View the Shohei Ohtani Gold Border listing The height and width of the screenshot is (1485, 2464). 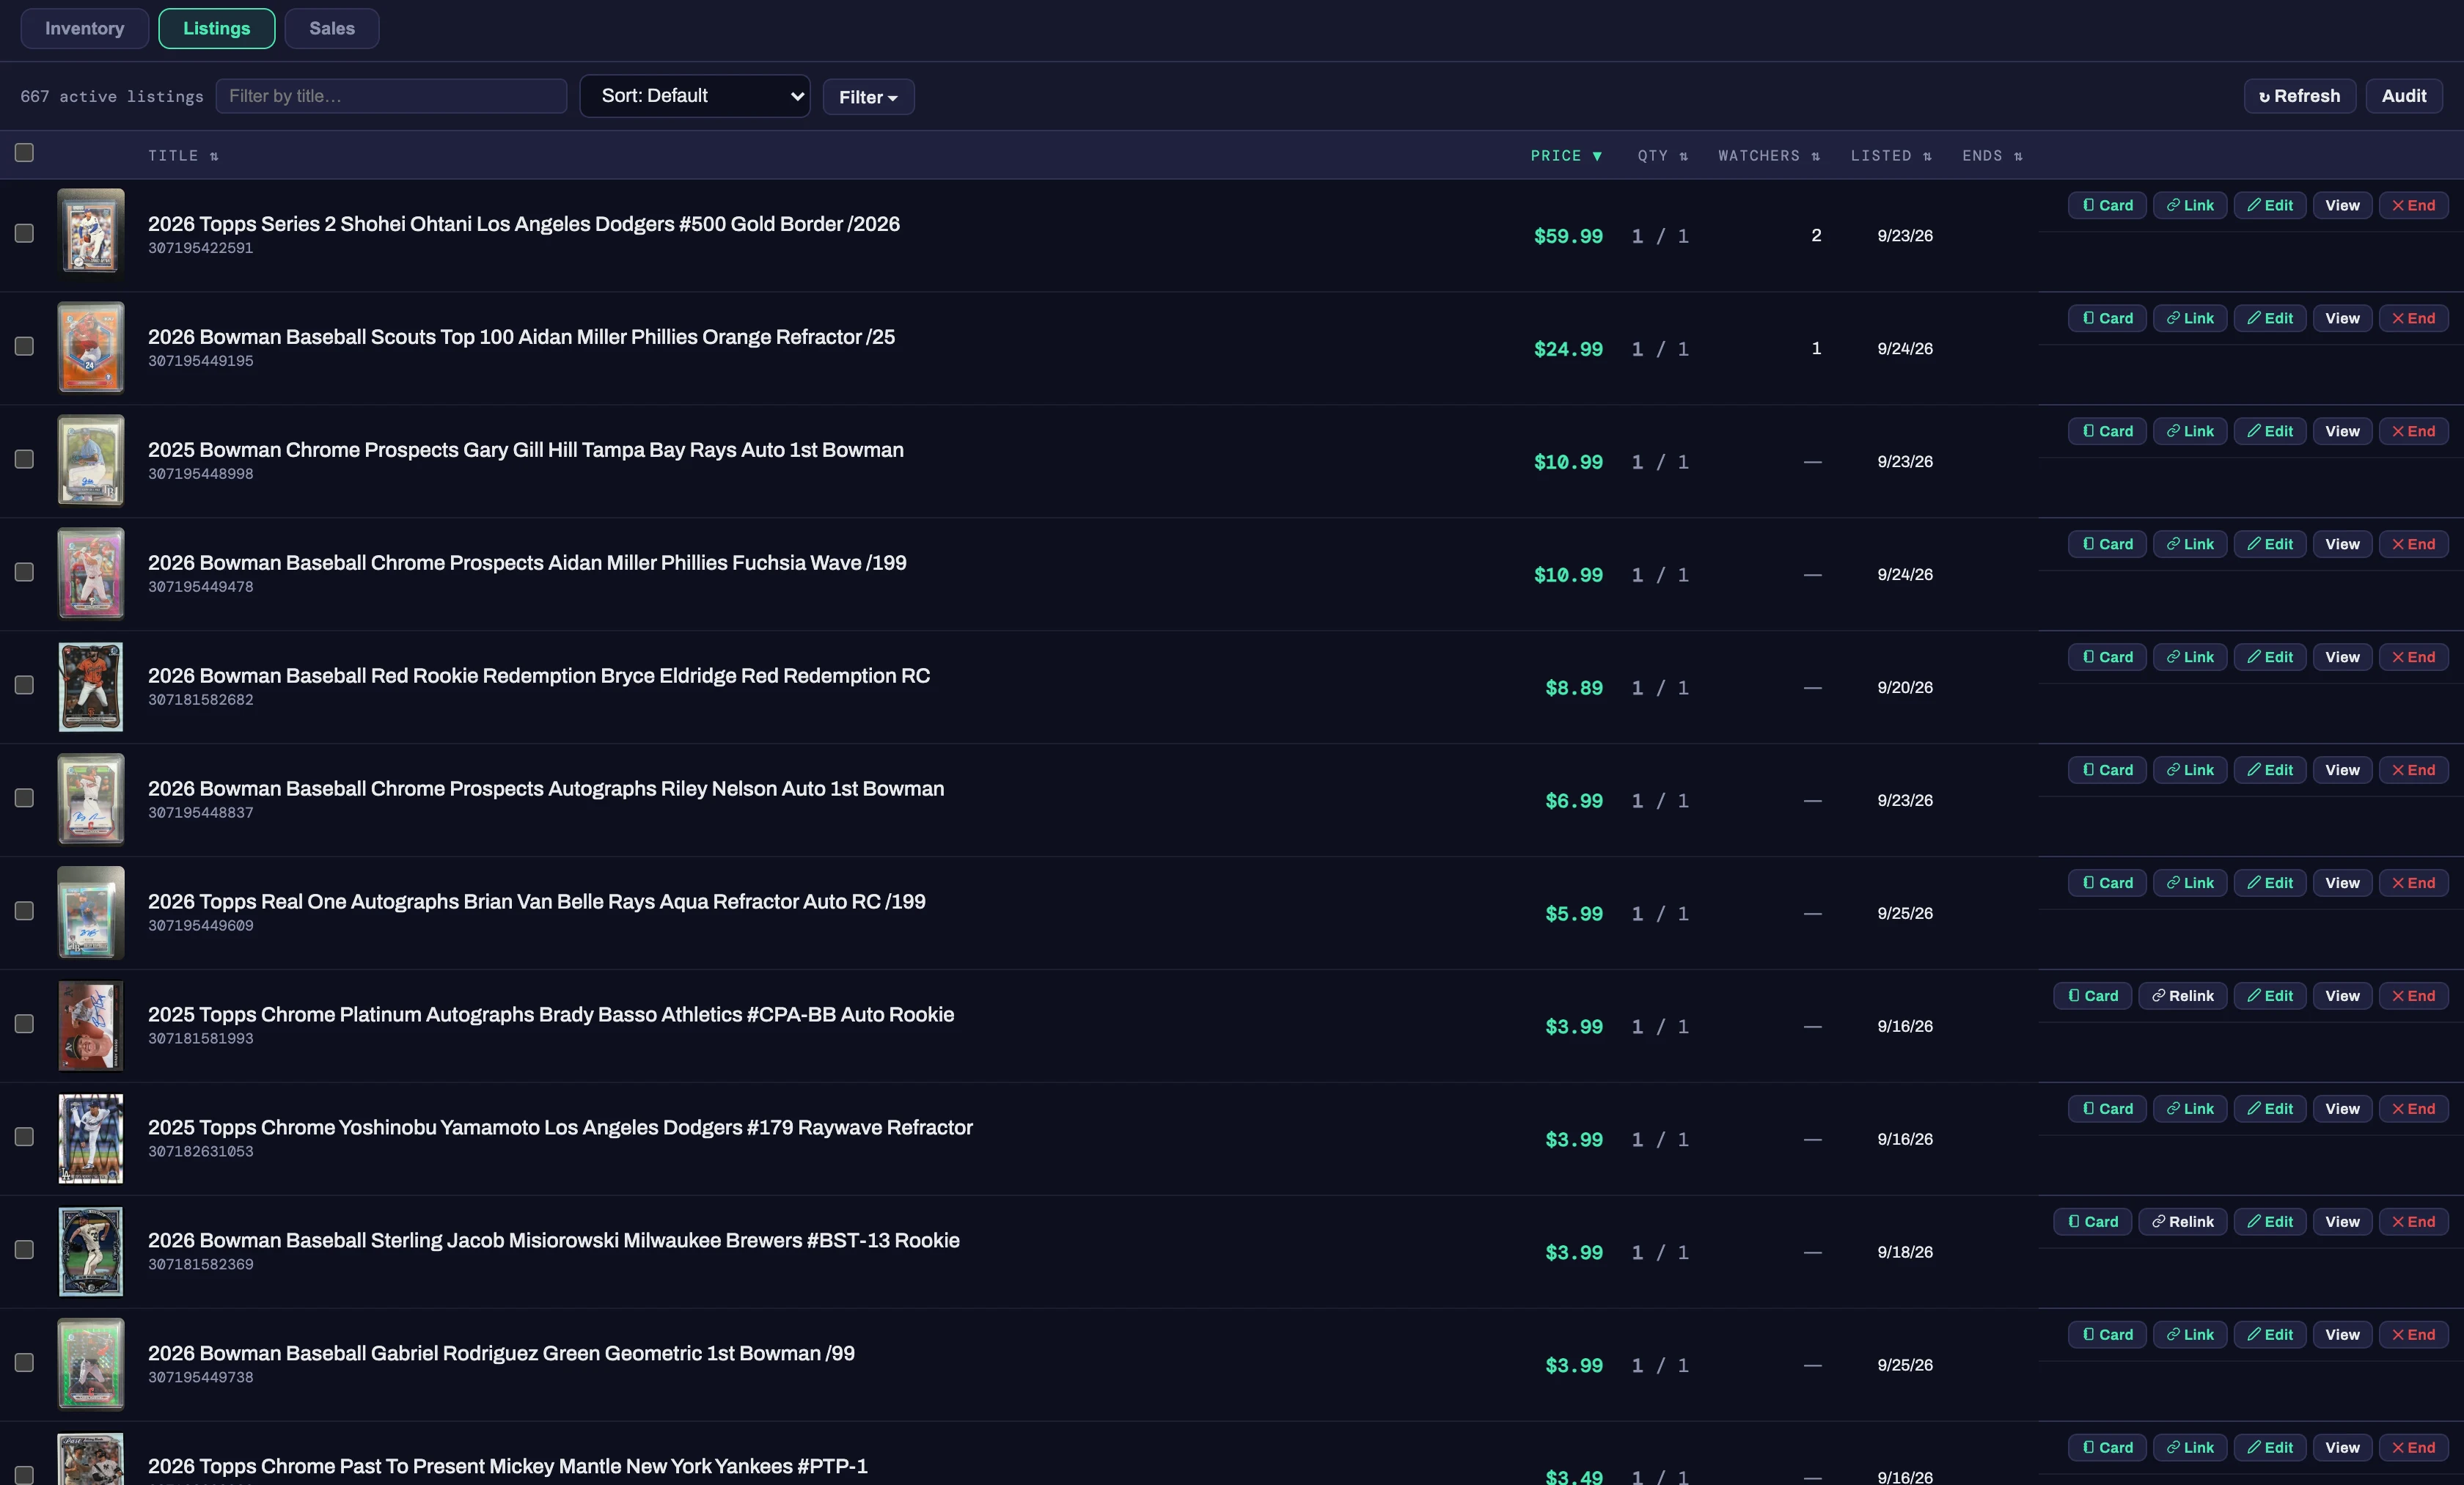pos(2342,205)
